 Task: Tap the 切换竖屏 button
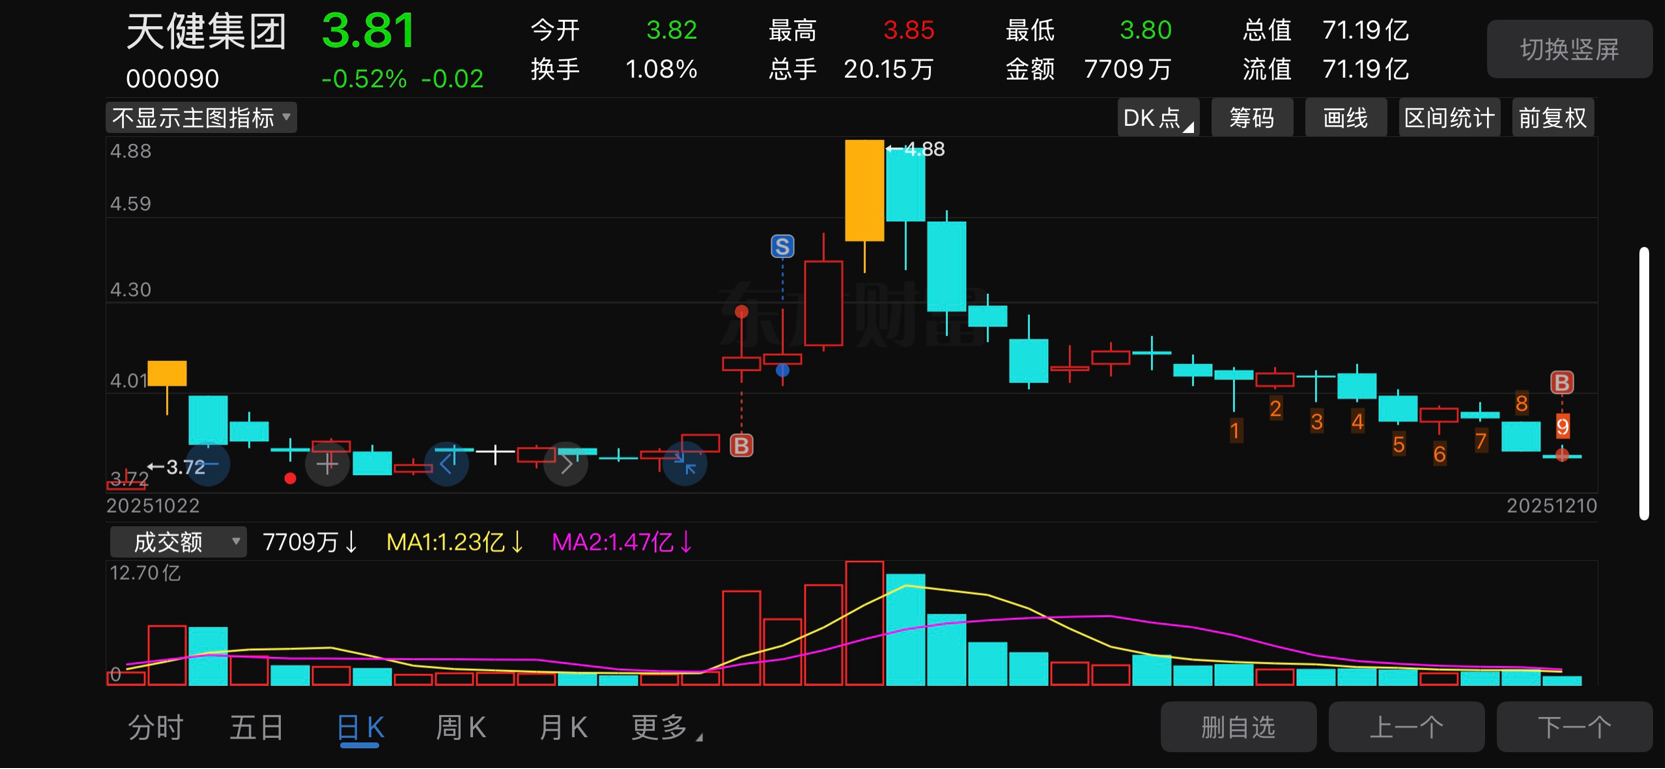(1569, 49)
